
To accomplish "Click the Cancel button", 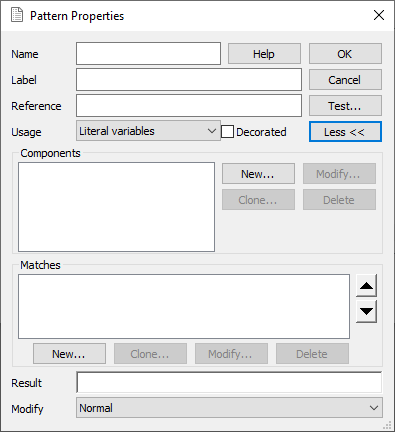I will (345, 80).
